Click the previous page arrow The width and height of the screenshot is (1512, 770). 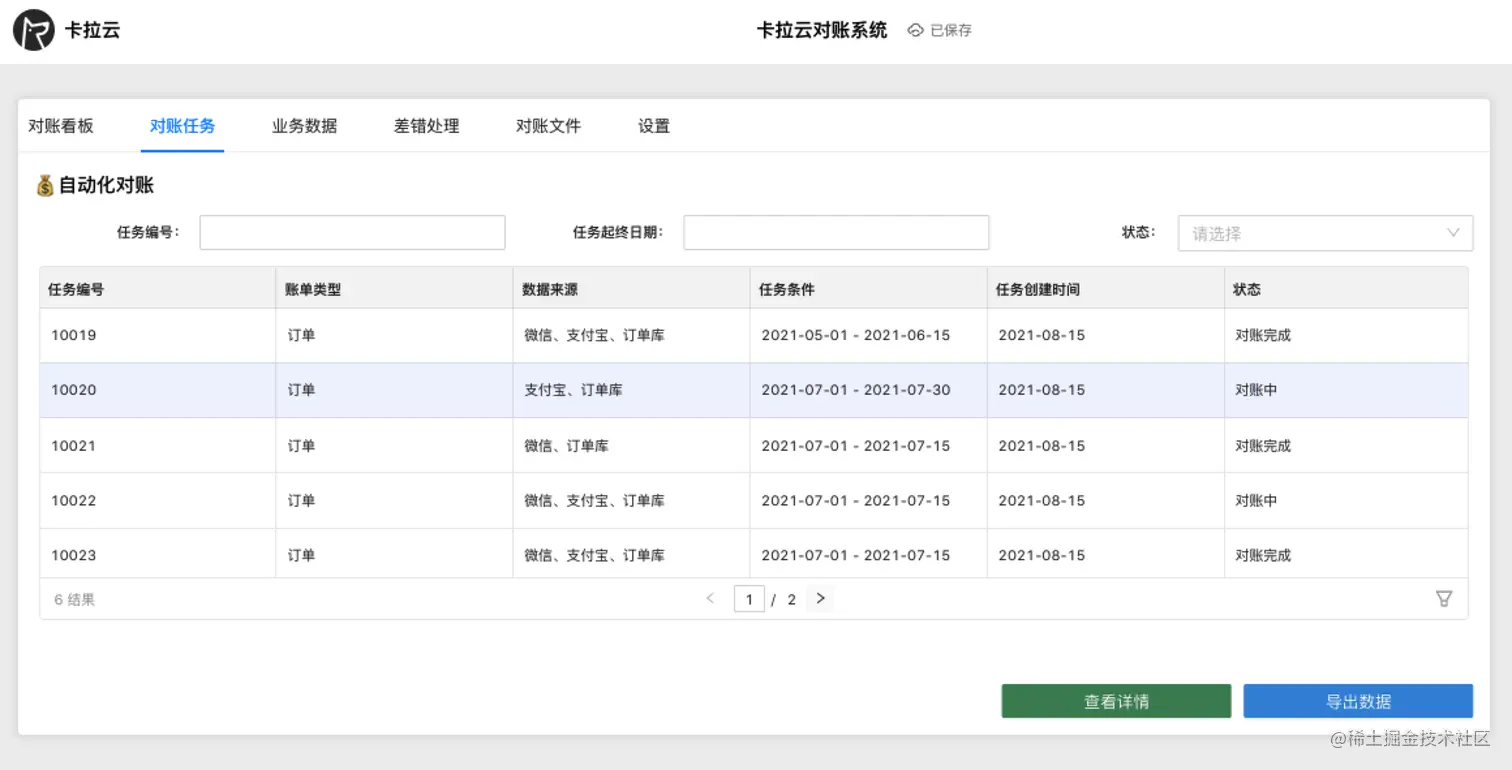[x=710, y=598]
